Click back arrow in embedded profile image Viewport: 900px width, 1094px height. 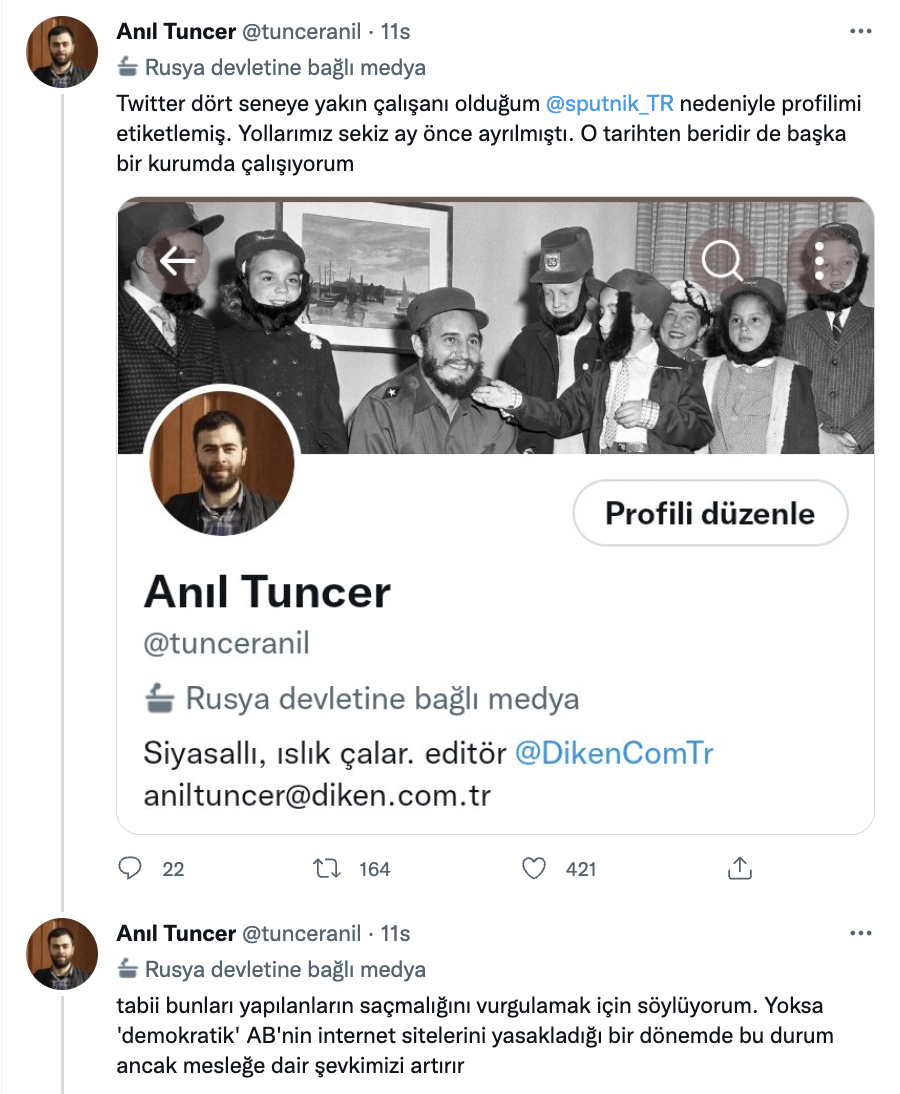click(x=177, y=261)
